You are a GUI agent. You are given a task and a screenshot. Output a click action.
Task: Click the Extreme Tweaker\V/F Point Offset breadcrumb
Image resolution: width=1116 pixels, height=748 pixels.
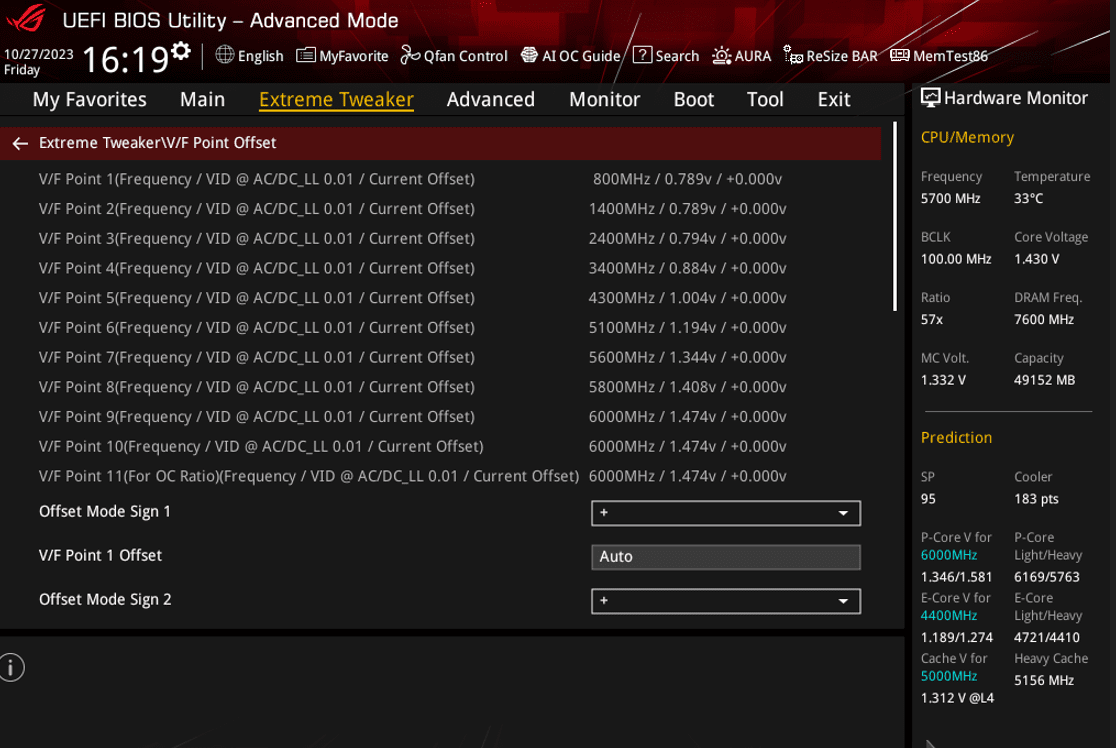tap(157, 142)
